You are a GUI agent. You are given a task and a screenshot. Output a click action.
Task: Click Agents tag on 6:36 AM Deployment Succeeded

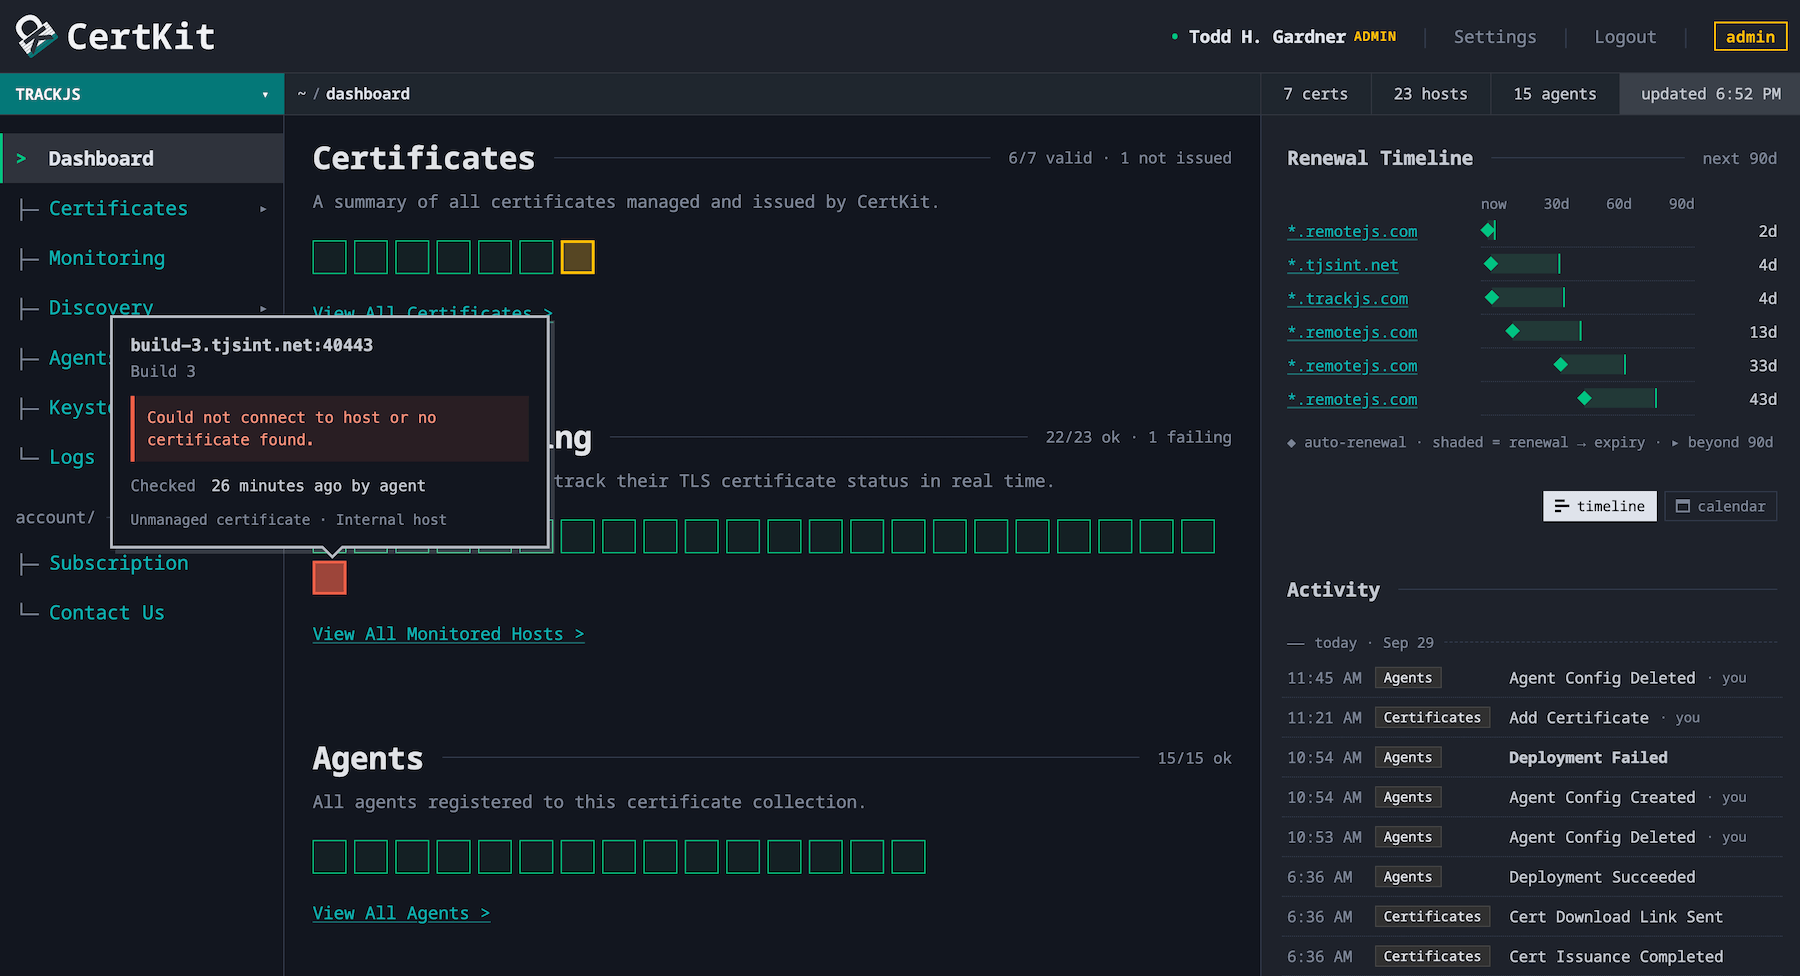coord(1408,877)
